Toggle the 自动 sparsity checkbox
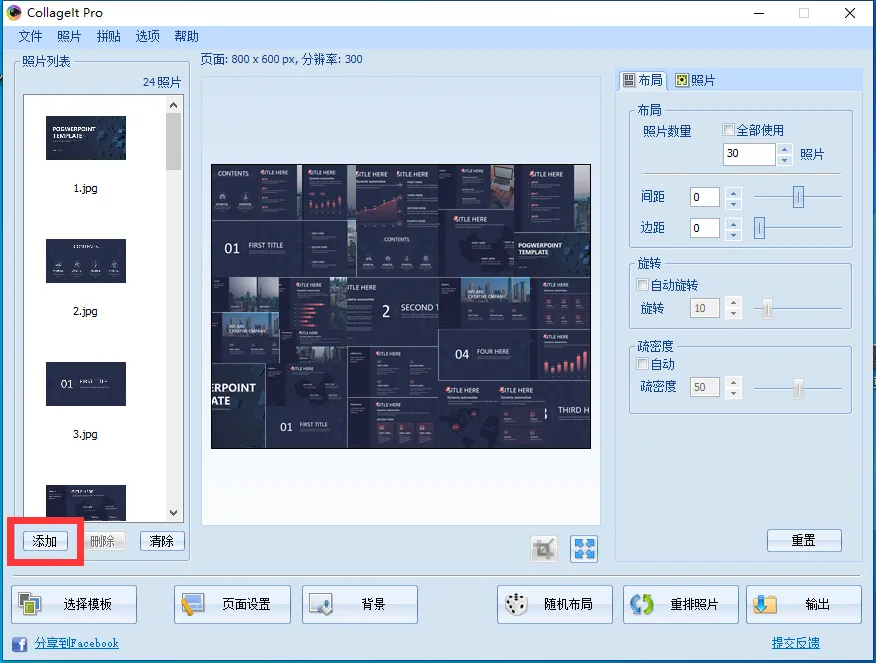This screenshot has width=876, height=663. coord(642,364)
